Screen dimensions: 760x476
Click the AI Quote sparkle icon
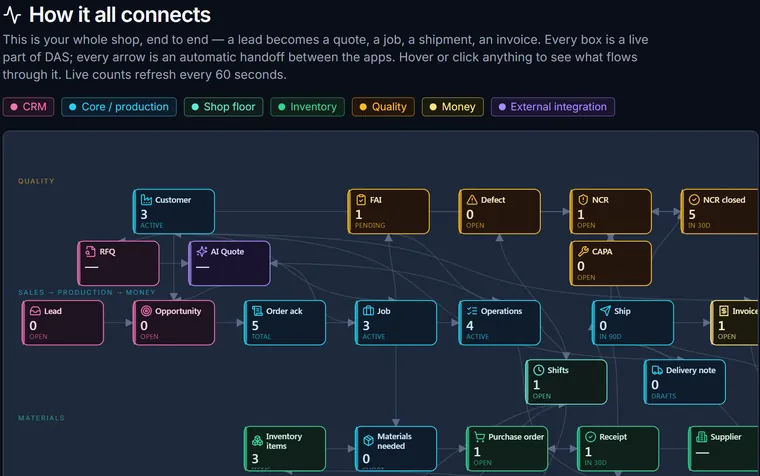tap(202, 252)
